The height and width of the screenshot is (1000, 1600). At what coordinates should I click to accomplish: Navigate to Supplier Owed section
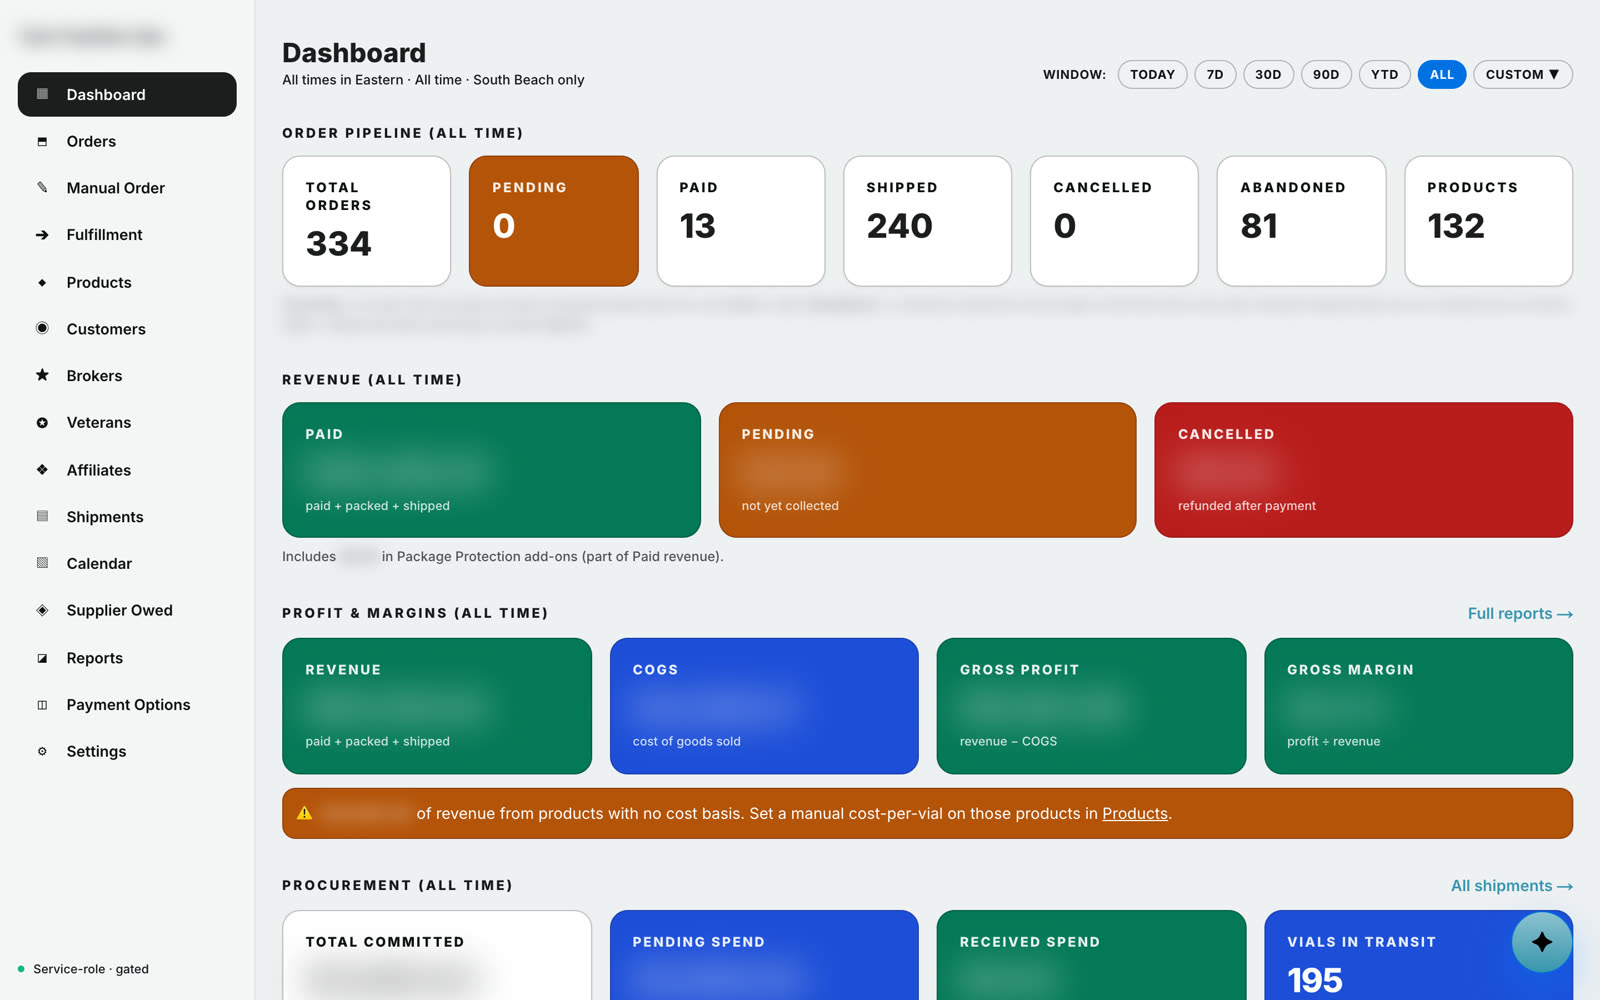[x=127, y=610]
